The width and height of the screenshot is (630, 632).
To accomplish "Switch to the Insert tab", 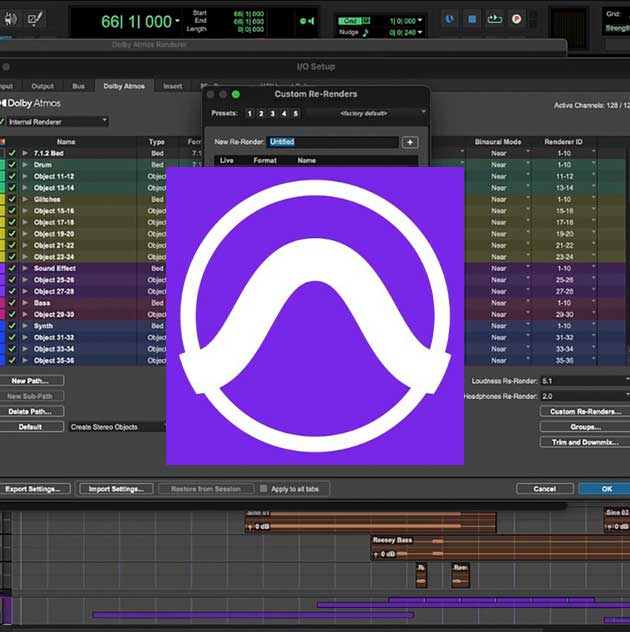I will (173, 86).
